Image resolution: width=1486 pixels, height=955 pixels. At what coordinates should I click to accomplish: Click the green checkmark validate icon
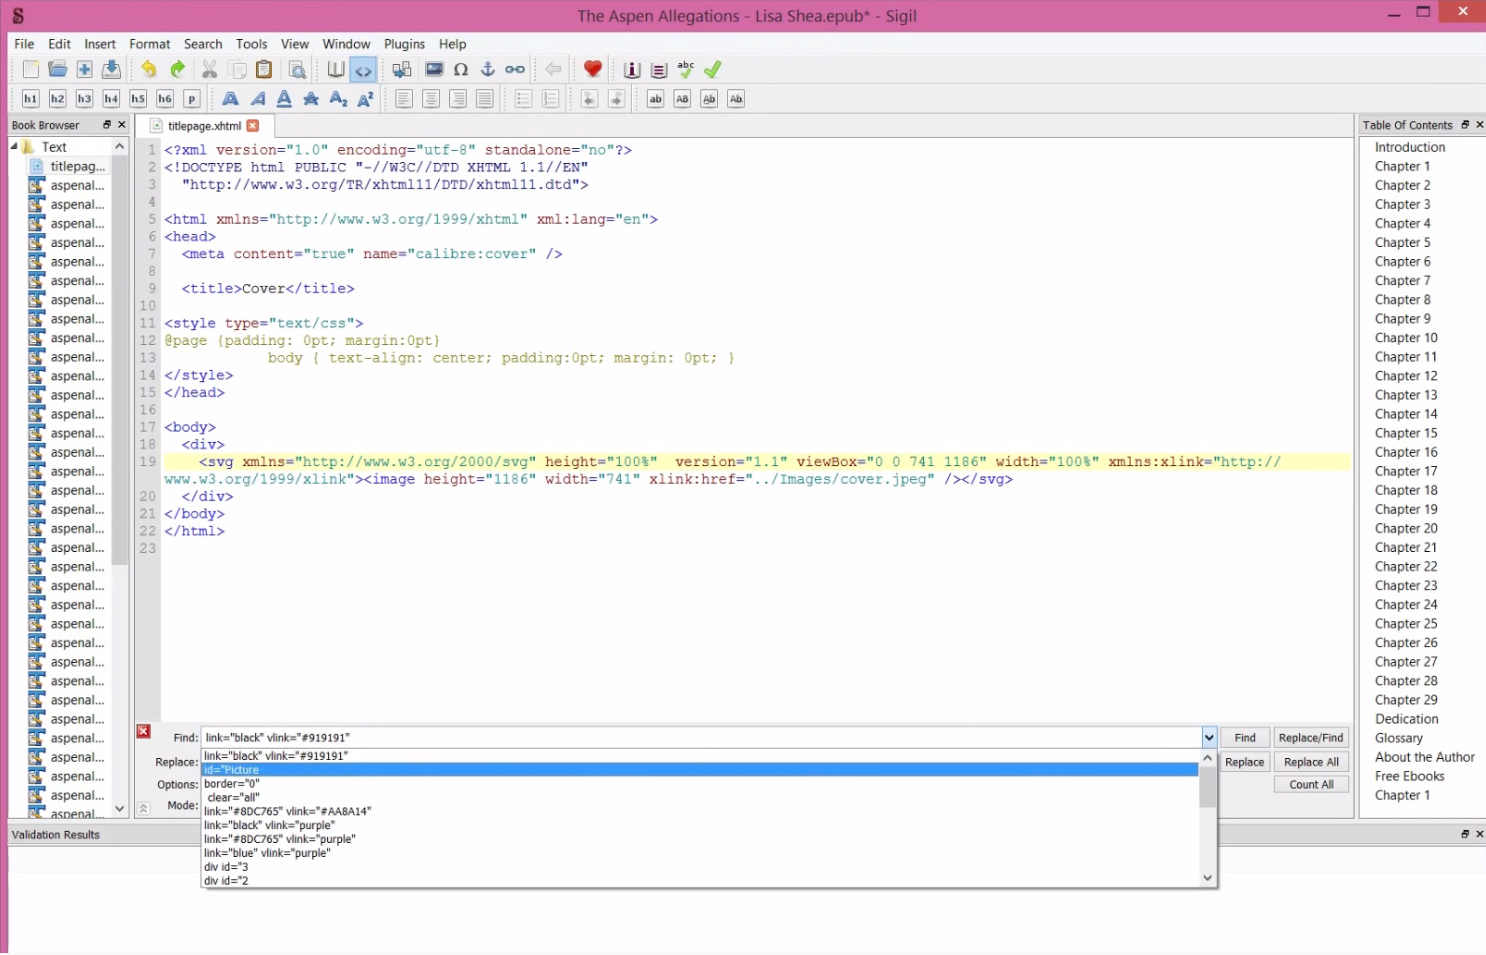[713, 70]
